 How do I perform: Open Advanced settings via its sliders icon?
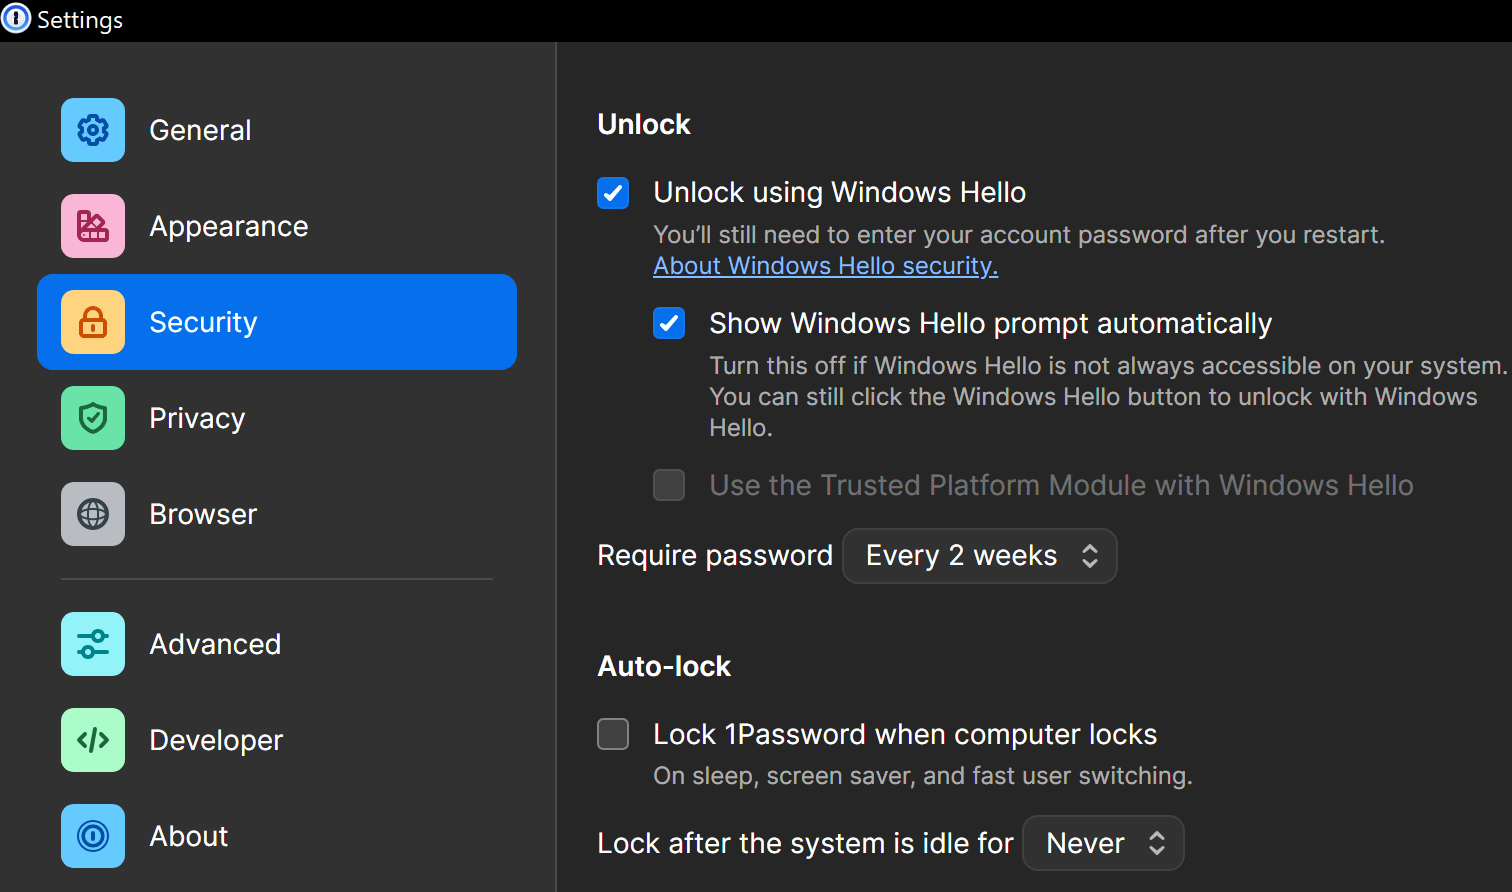92,644
